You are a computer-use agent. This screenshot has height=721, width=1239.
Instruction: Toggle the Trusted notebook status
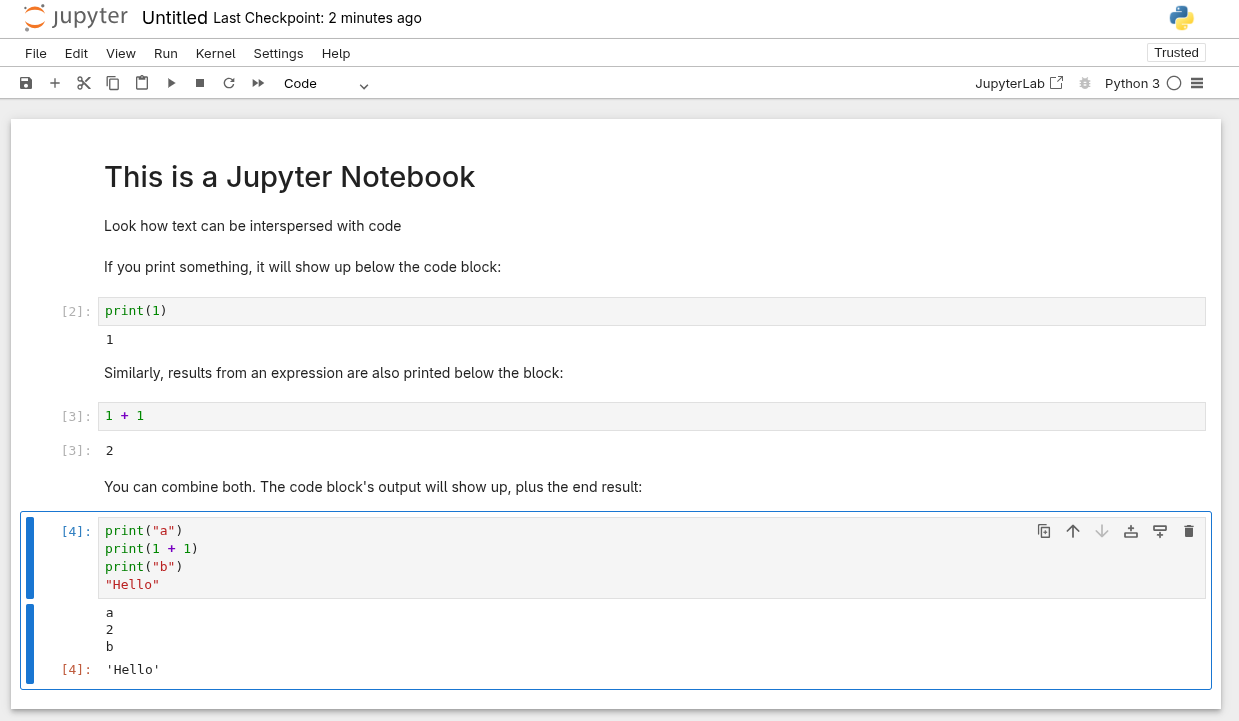[1176, 52]
